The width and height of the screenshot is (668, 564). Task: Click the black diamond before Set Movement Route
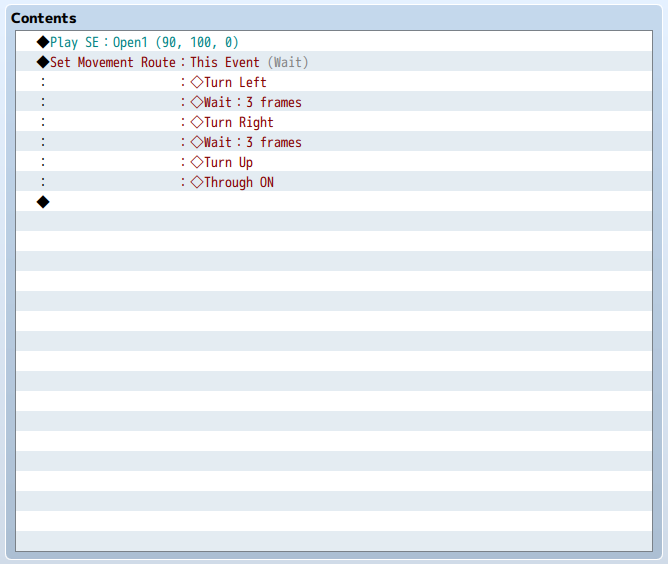pos(43,62)
